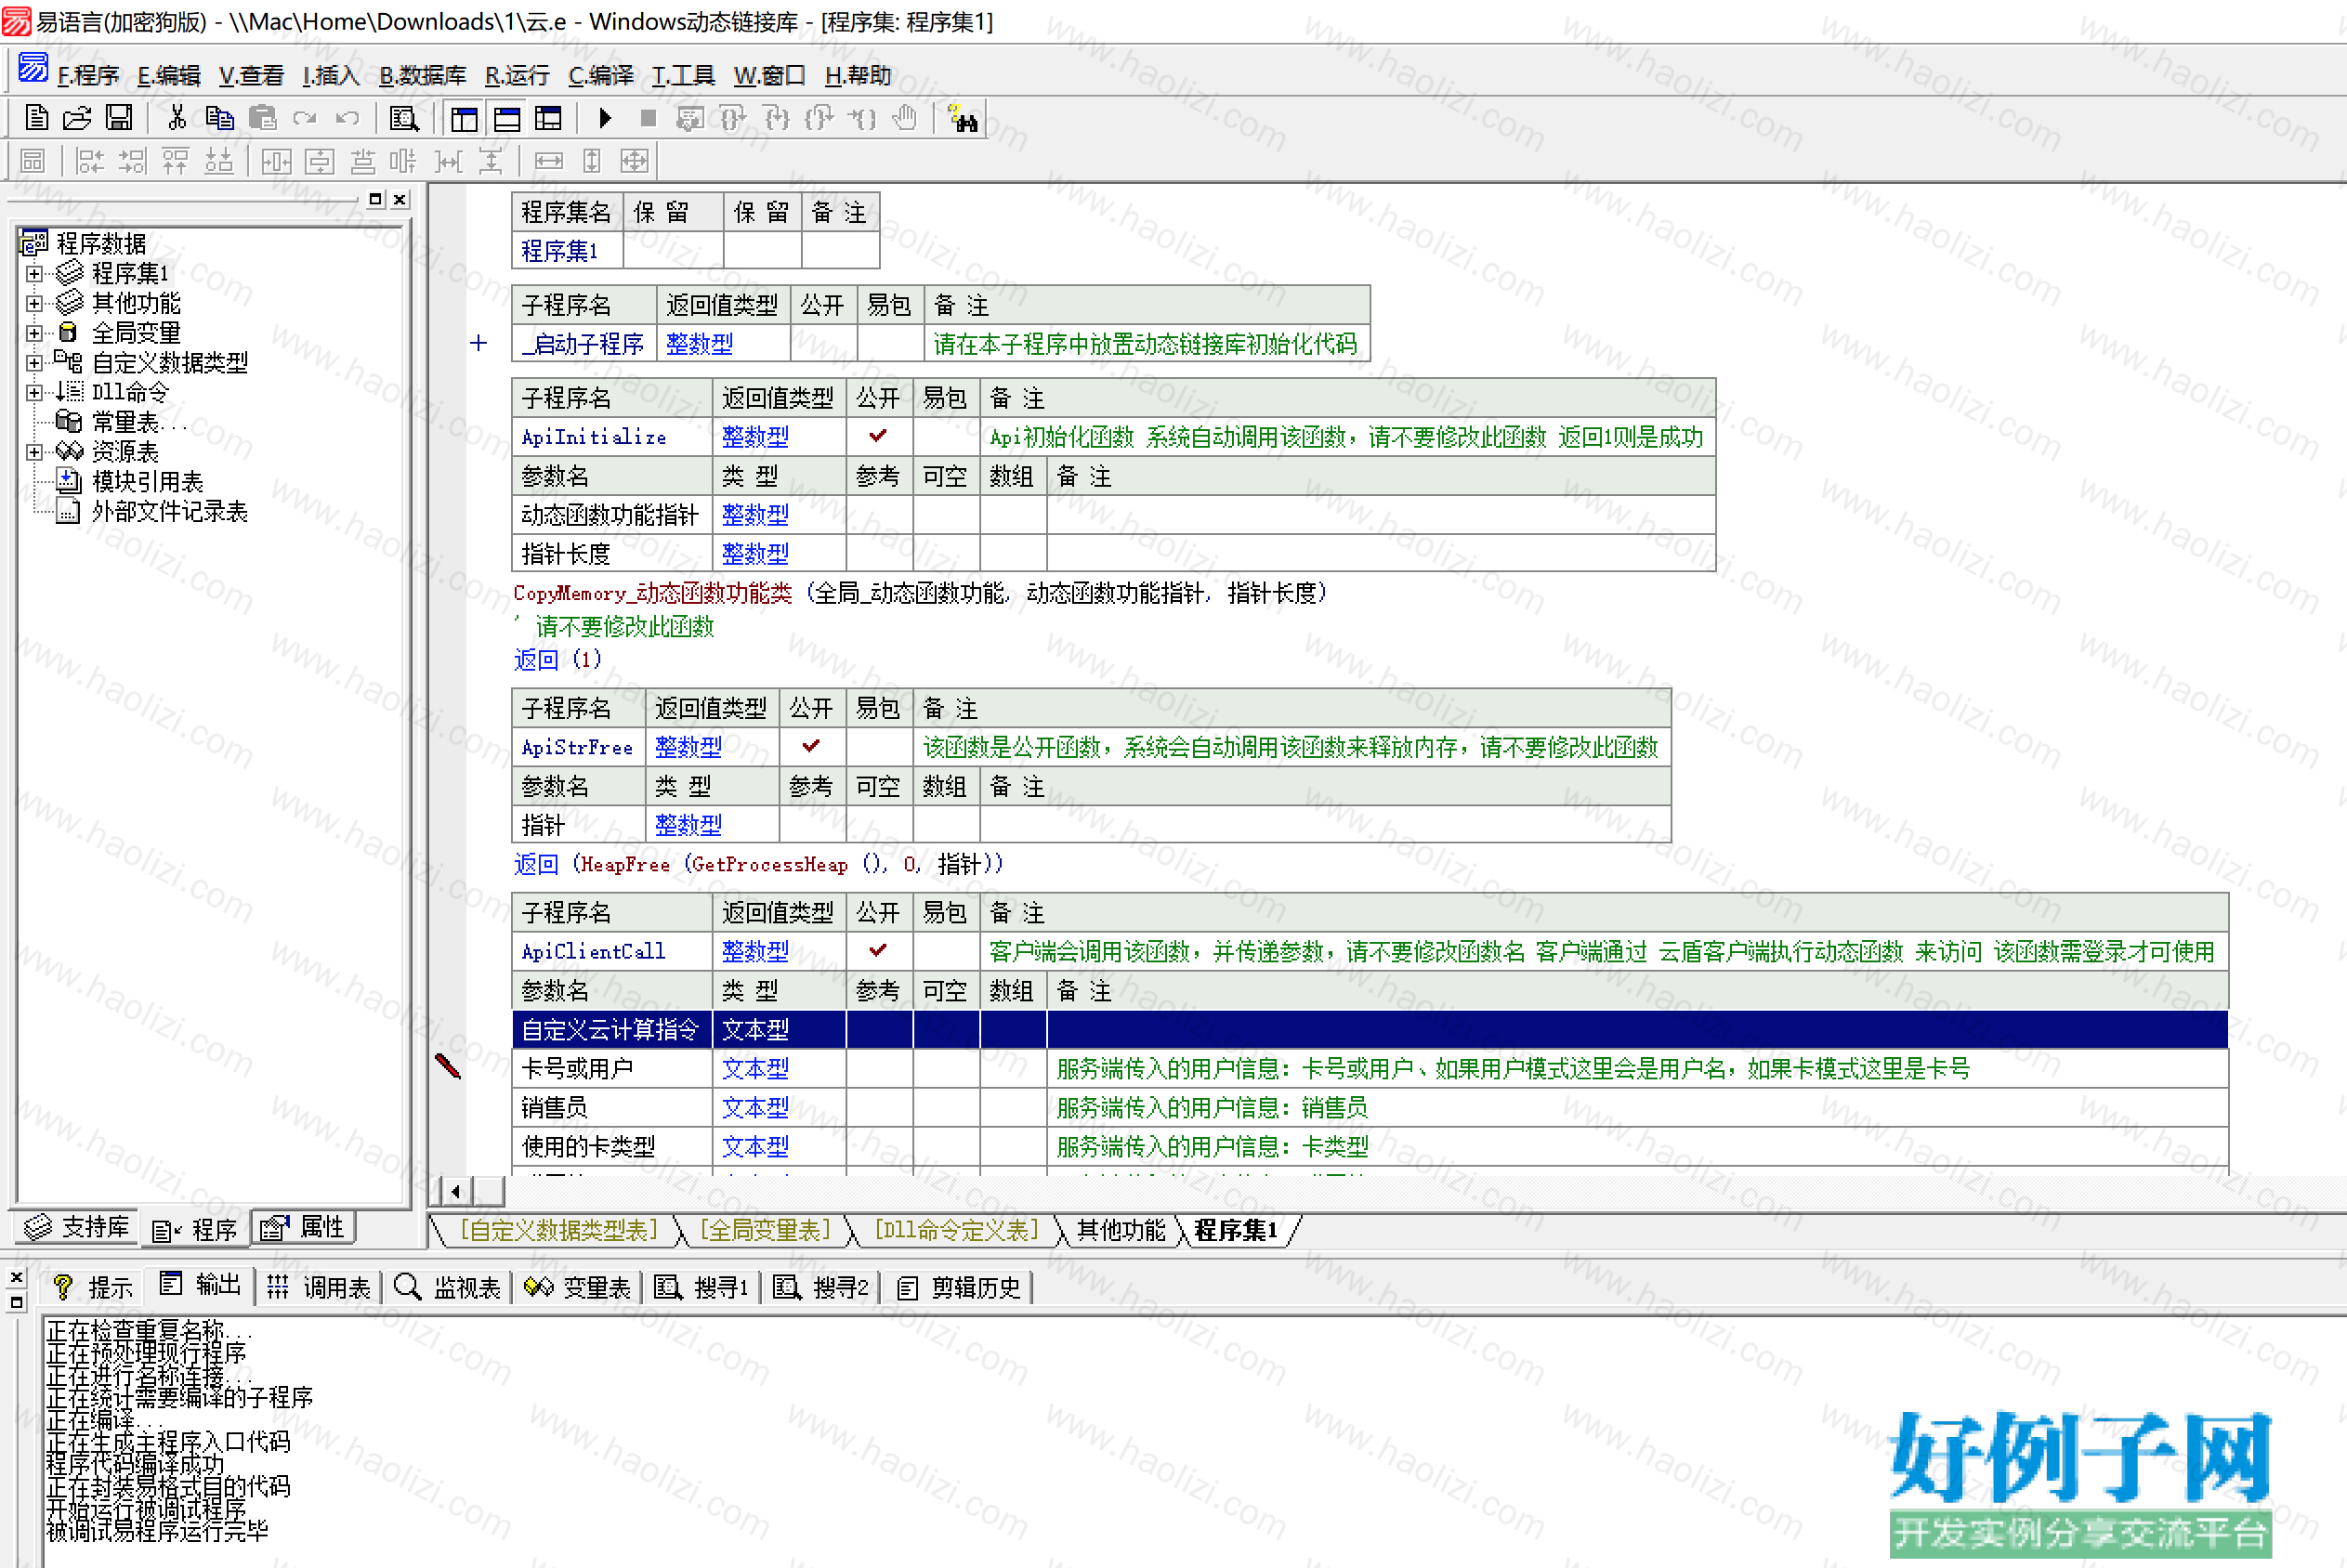
Task: Open the T.工具 menu
Action: 683,75
